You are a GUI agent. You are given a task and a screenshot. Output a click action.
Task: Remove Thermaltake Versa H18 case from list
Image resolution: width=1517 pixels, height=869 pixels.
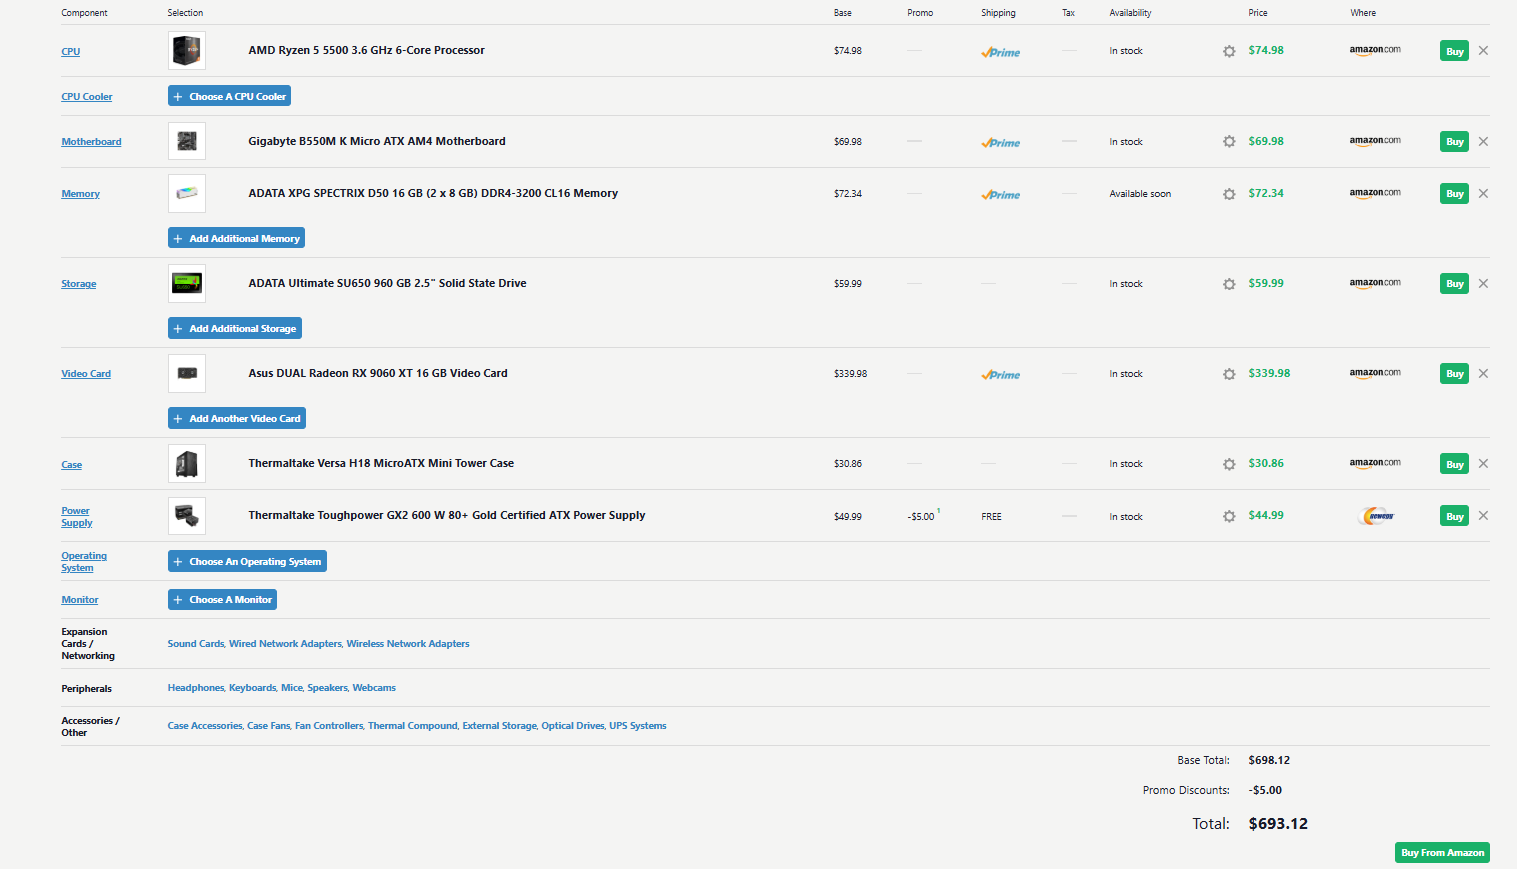[1483, 464]
